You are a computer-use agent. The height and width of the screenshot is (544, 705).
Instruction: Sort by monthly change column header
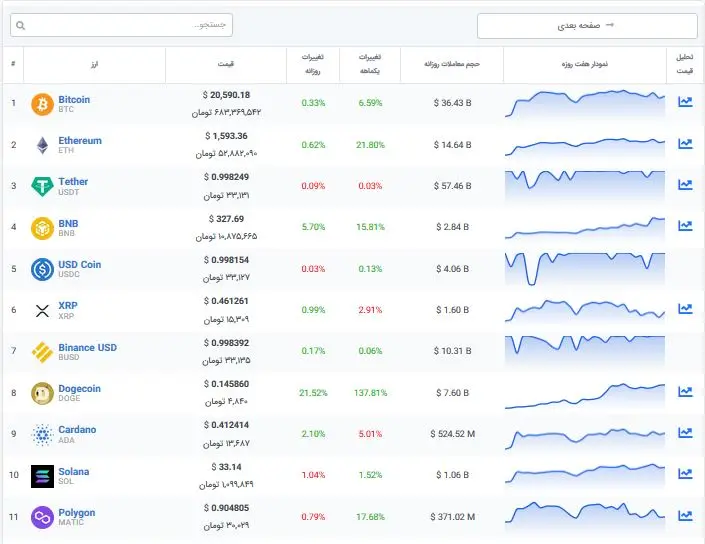tap(369, 63)
